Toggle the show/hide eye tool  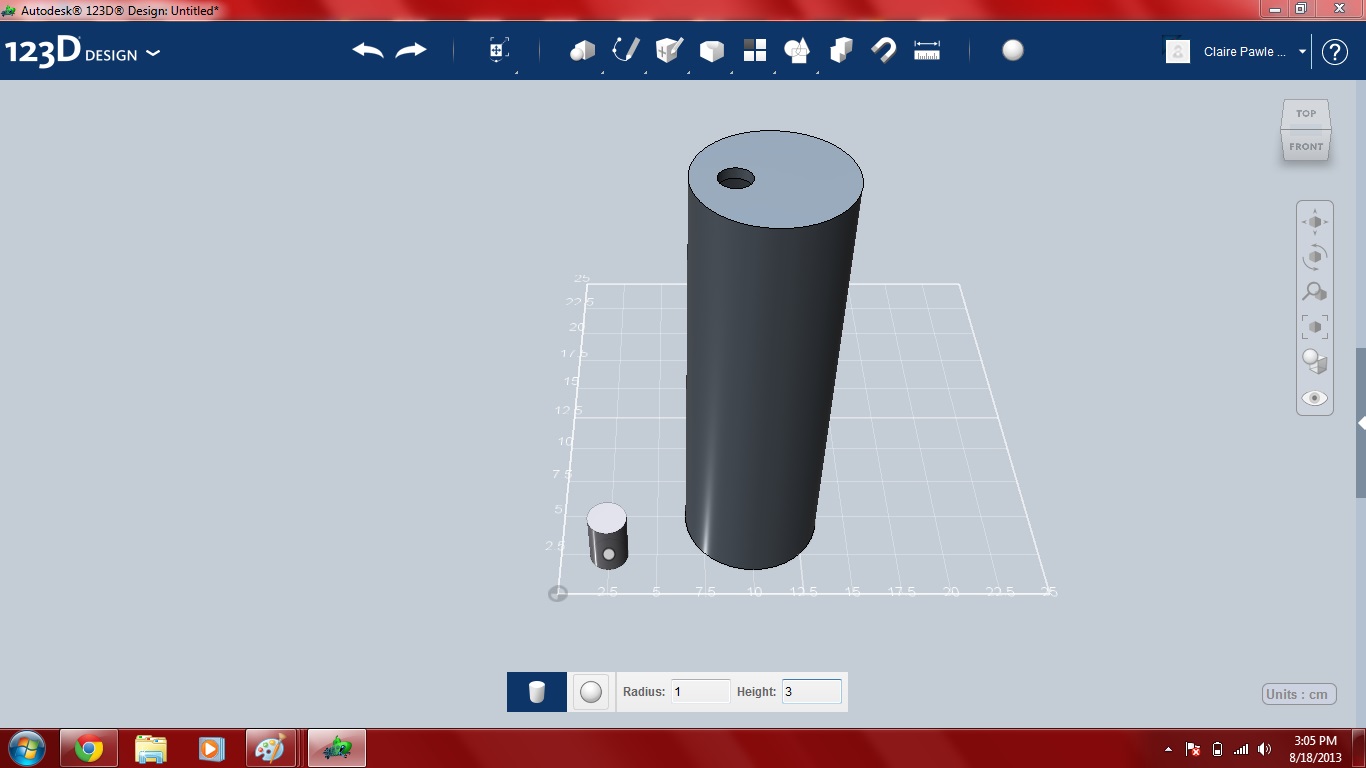[1314, 398]
